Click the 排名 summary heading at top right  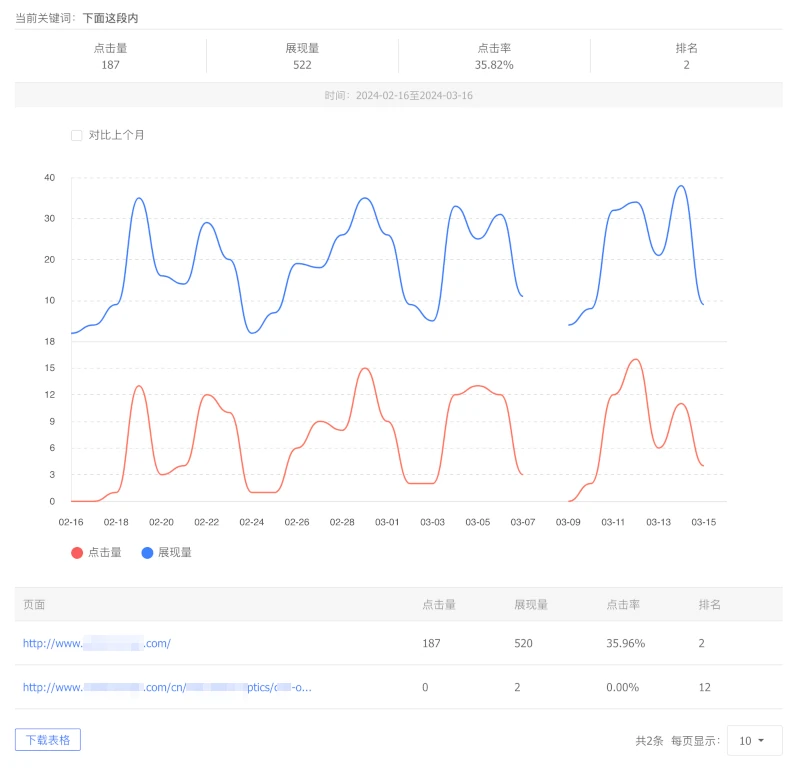[686, 48]
